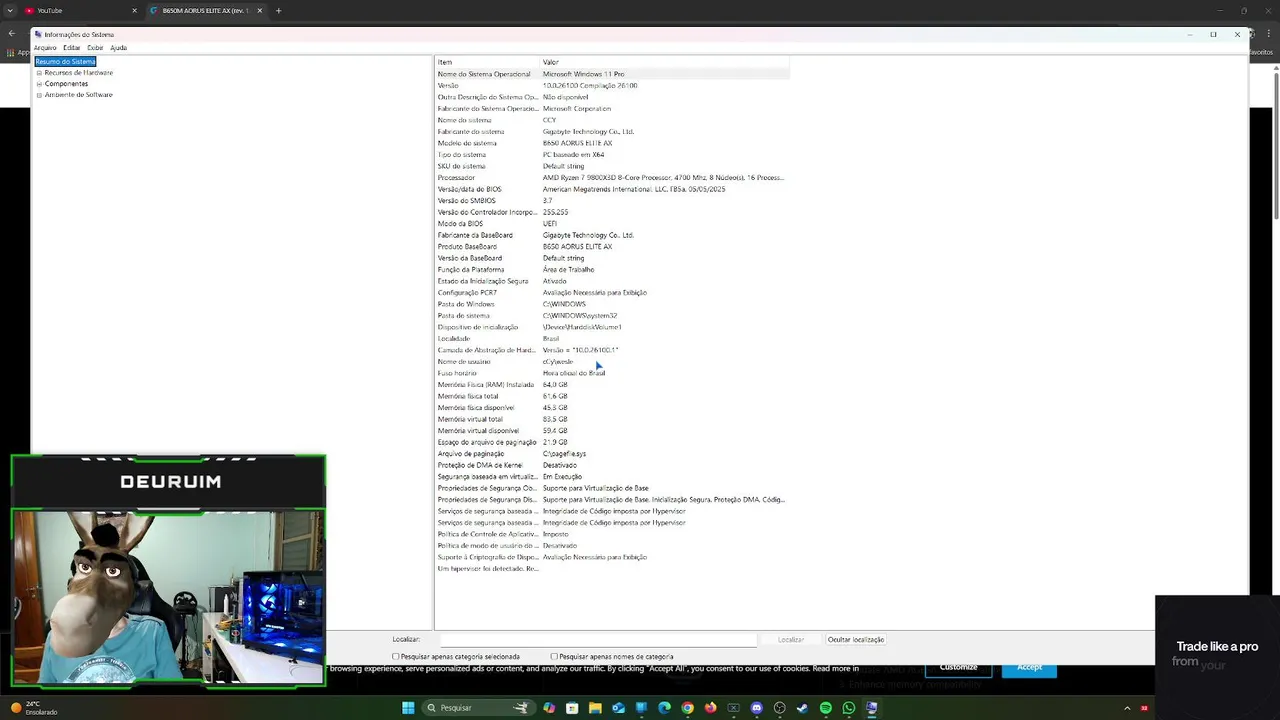Enable Pesquisar apenas categoria selecionada checkbox

tap(396, 657)
